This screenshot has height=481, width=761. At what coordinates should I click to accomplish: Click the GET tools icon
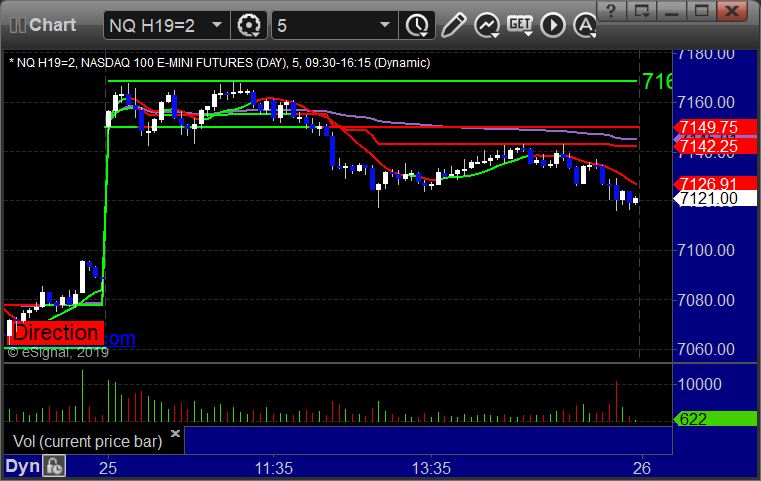(x=519, y=23)
